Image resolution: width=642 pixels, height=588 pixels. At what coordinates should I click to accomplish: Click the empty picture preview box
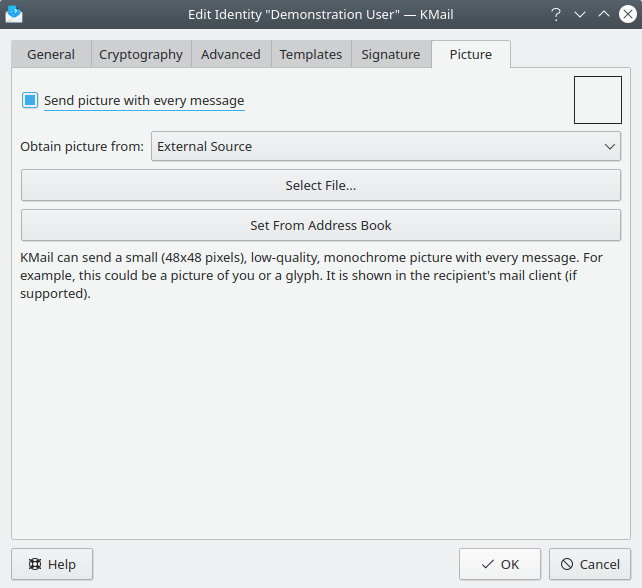click(597, 100)
